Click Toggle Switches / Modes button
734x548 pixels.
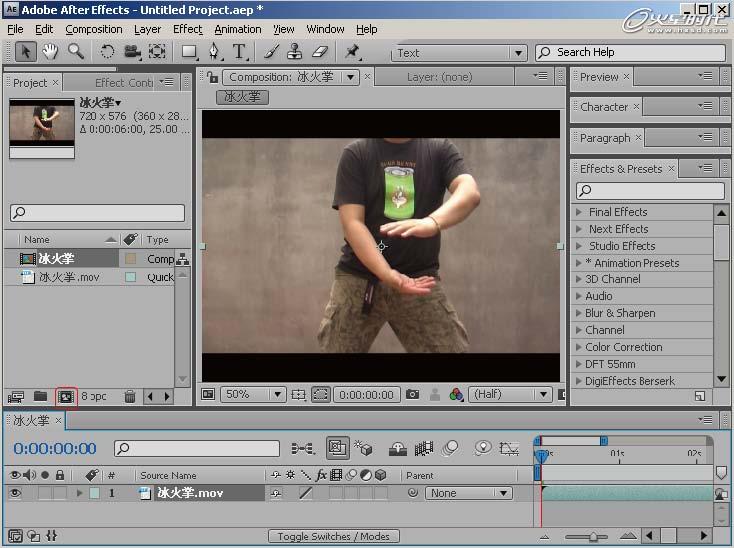(x=333, y=536)
